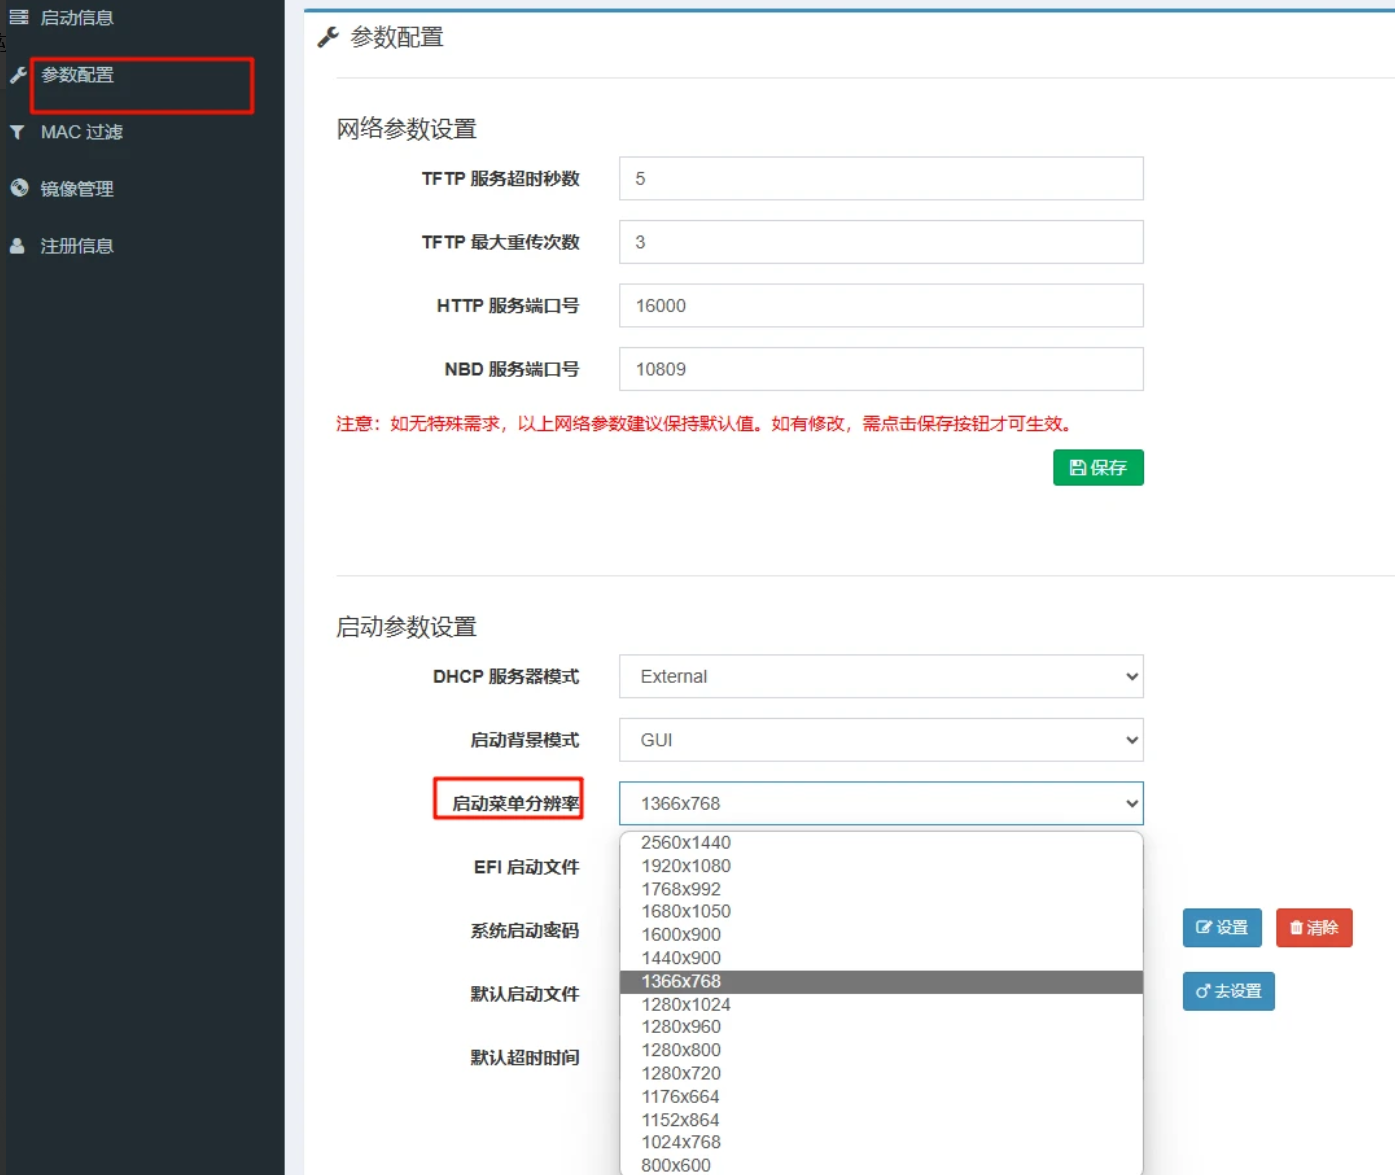Click the blue 设置 button
Screen dimensions: 1395x1175
pyautogui.click(x=1222, y=928)
